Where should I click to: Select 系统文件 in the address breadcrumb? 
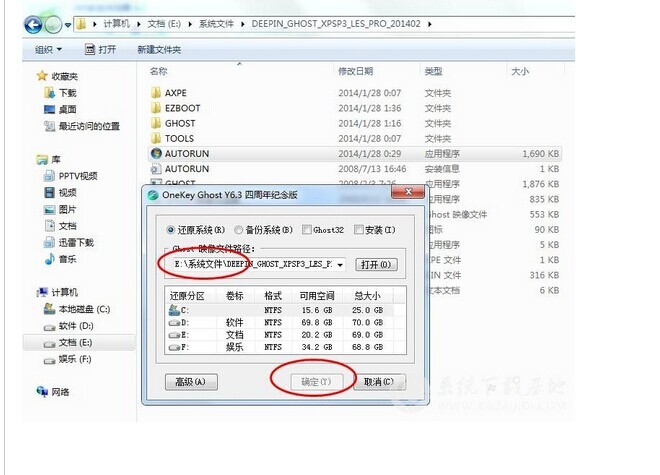click(216, 24)
